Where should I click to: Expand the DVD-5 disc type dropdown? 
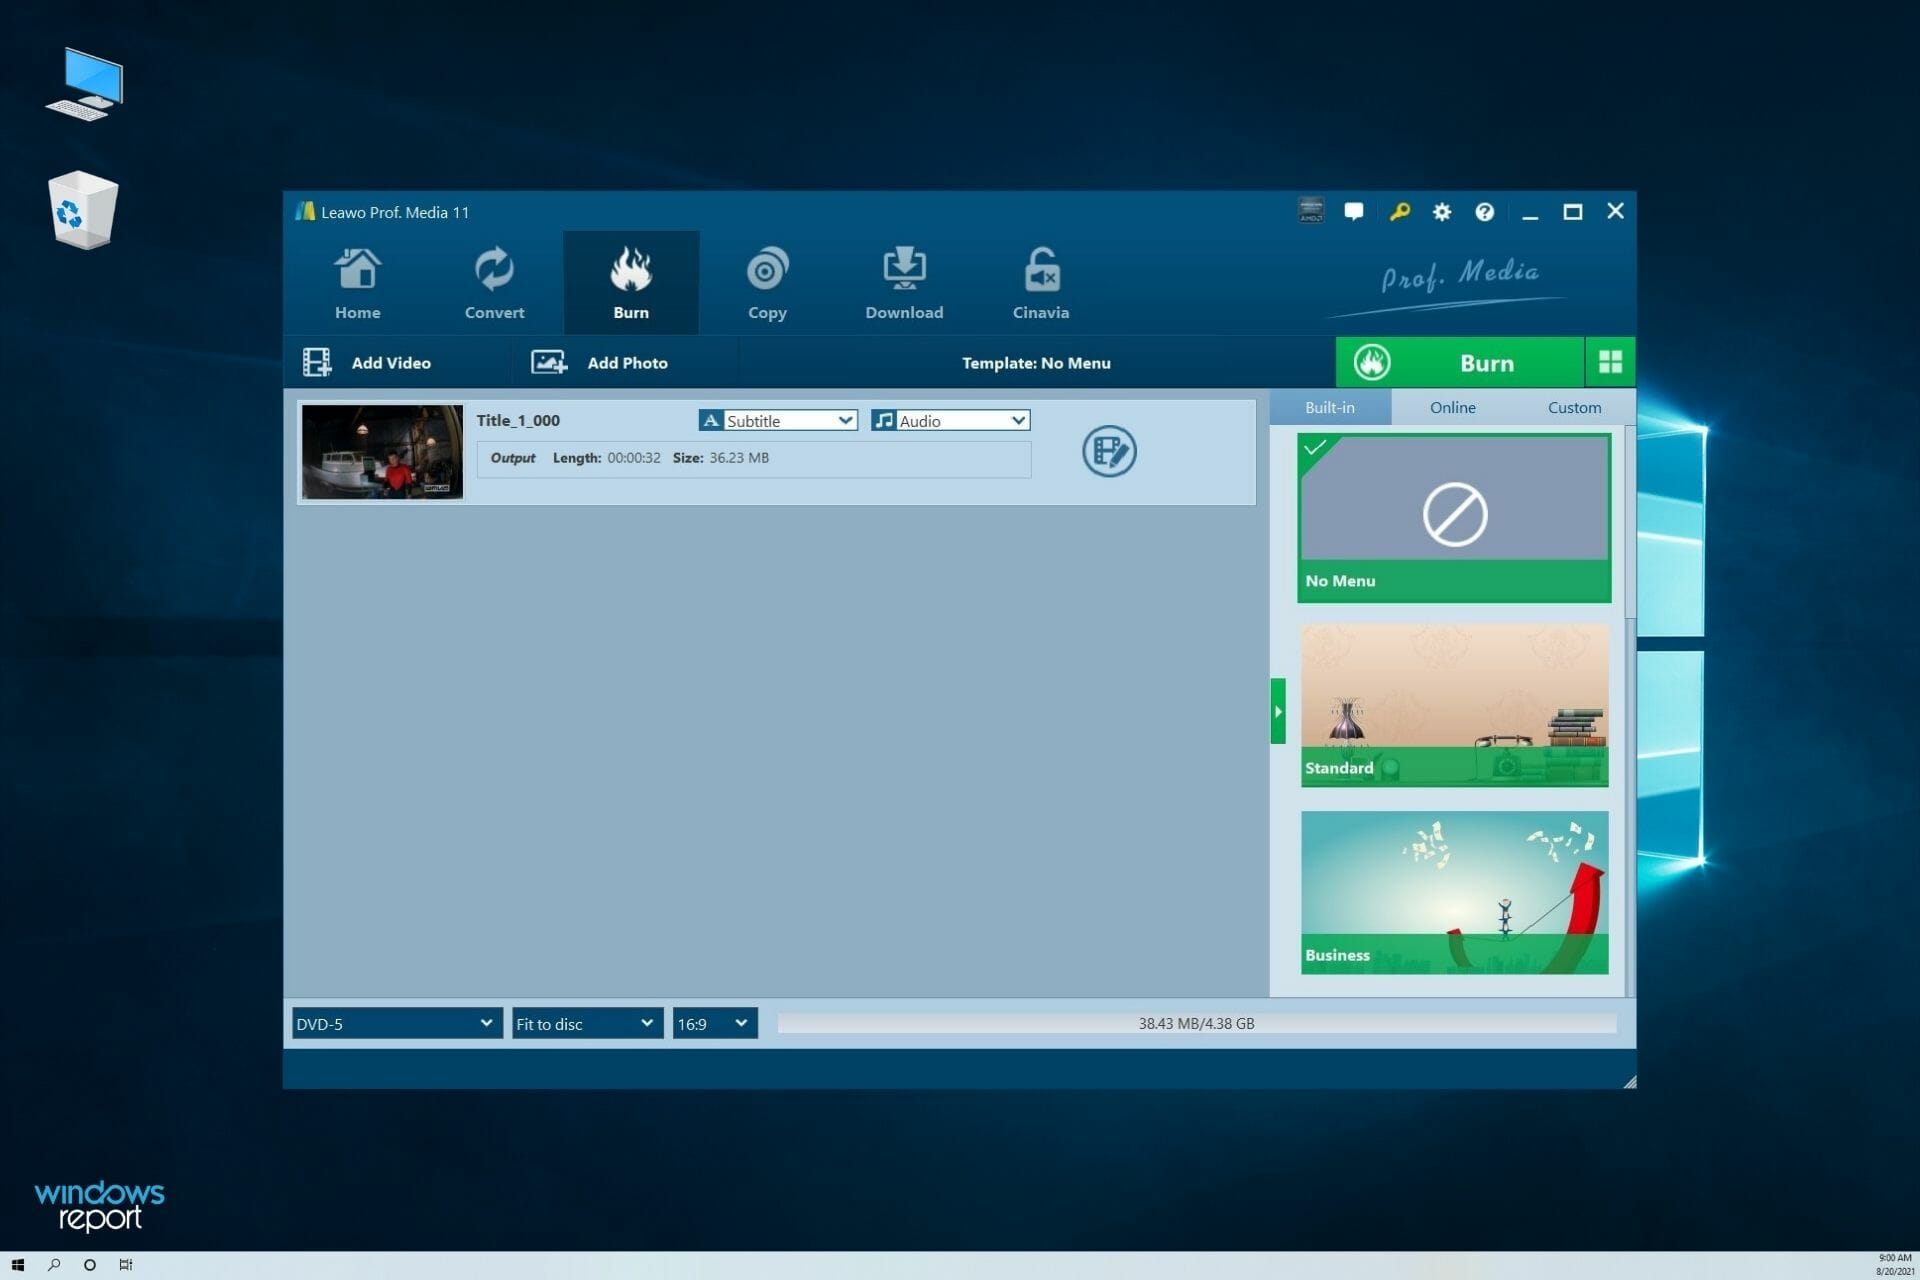391,1023
